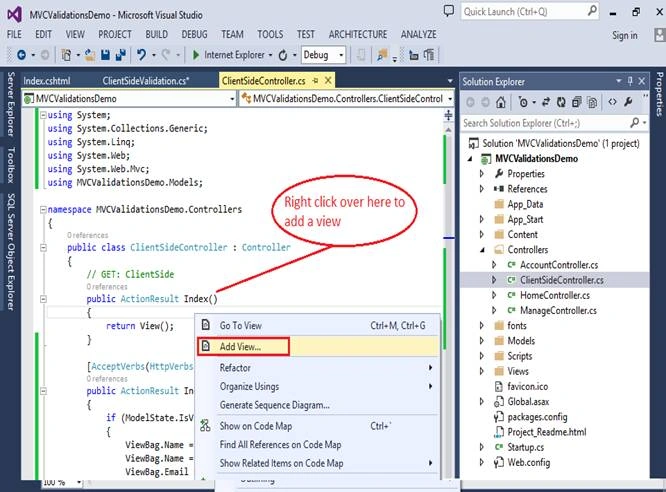The image size is (666, 492).
Task: Click the Sign in link
Action: (x=624, y=36)
